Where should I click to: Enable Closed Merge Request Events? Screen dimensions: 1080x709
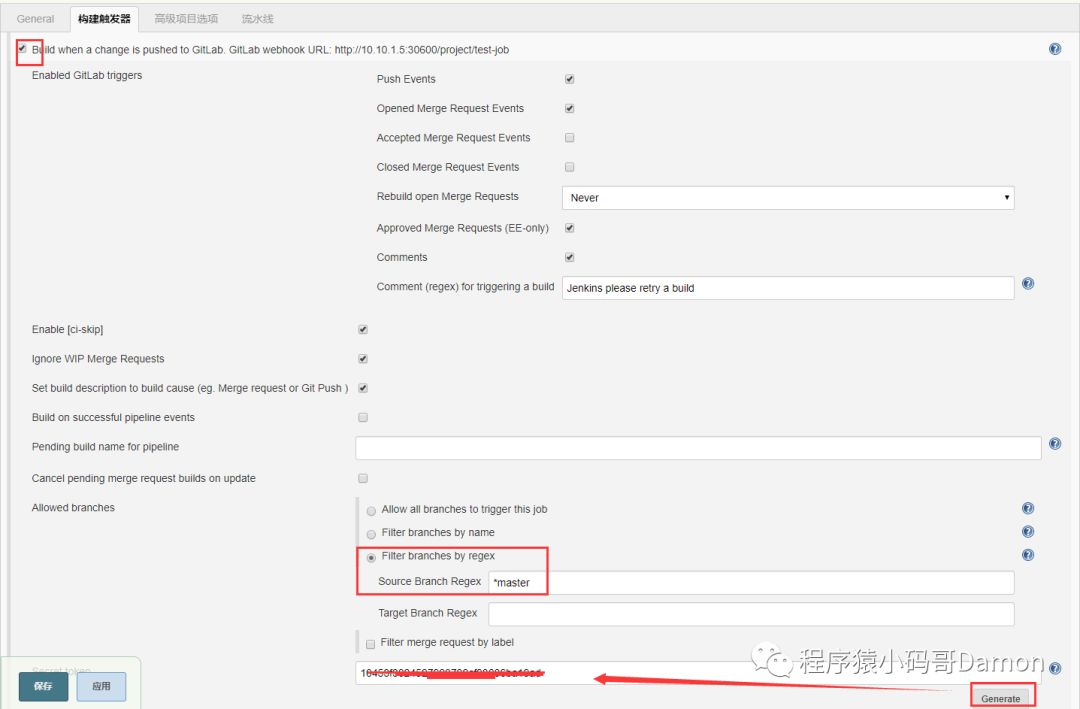570,167
